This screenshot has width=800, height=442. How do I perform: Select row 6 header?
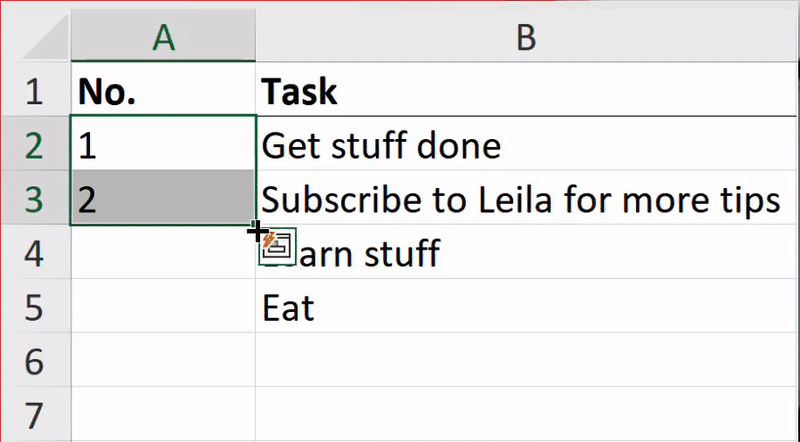click(35, 360)
